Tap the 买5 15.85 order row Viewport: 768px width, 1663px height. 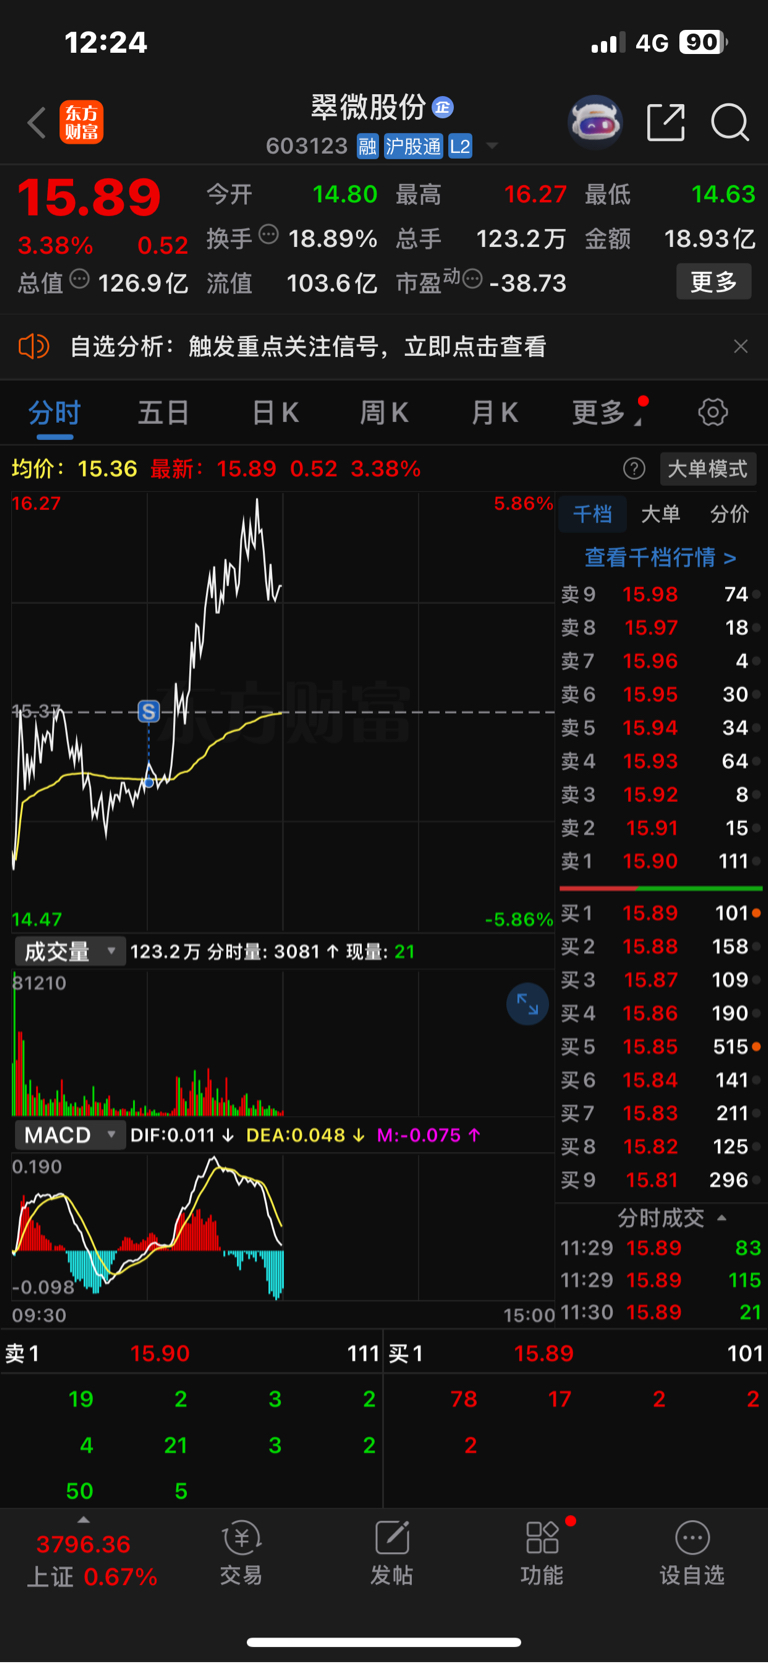coord(660,1047)
